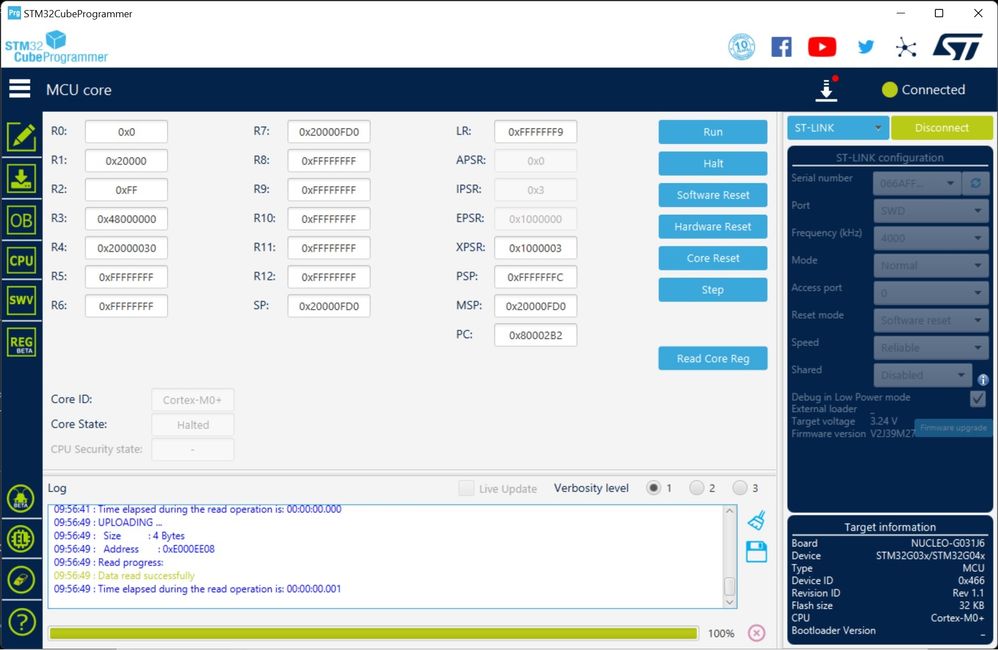Open the Frequency (kHz) dropdown
Viewport: 998px width, 650px height.
(931, 238)
